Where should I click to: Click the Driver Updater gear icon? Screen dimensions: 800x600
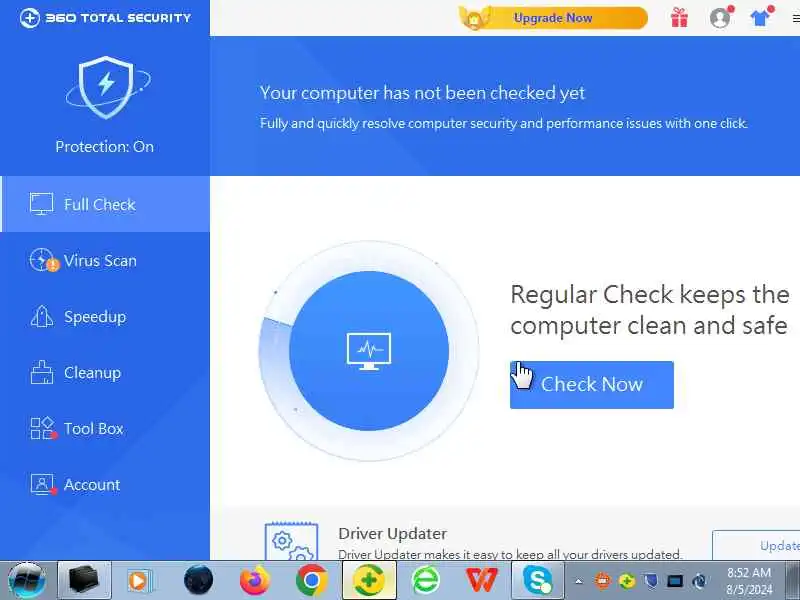pos(291,542)
